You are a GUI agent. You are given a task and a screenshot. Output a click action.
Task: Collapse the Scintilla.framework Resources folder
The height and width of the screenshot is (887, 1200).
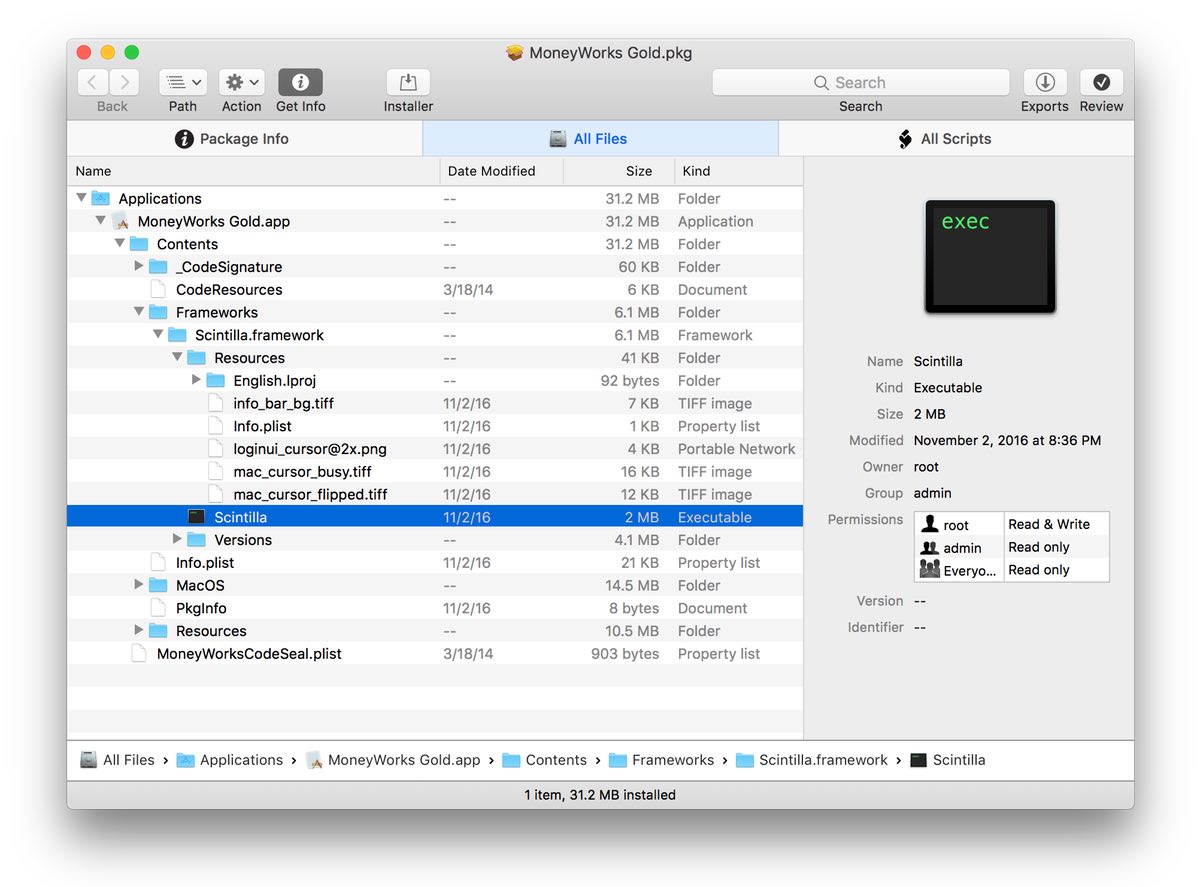point(177,358)
